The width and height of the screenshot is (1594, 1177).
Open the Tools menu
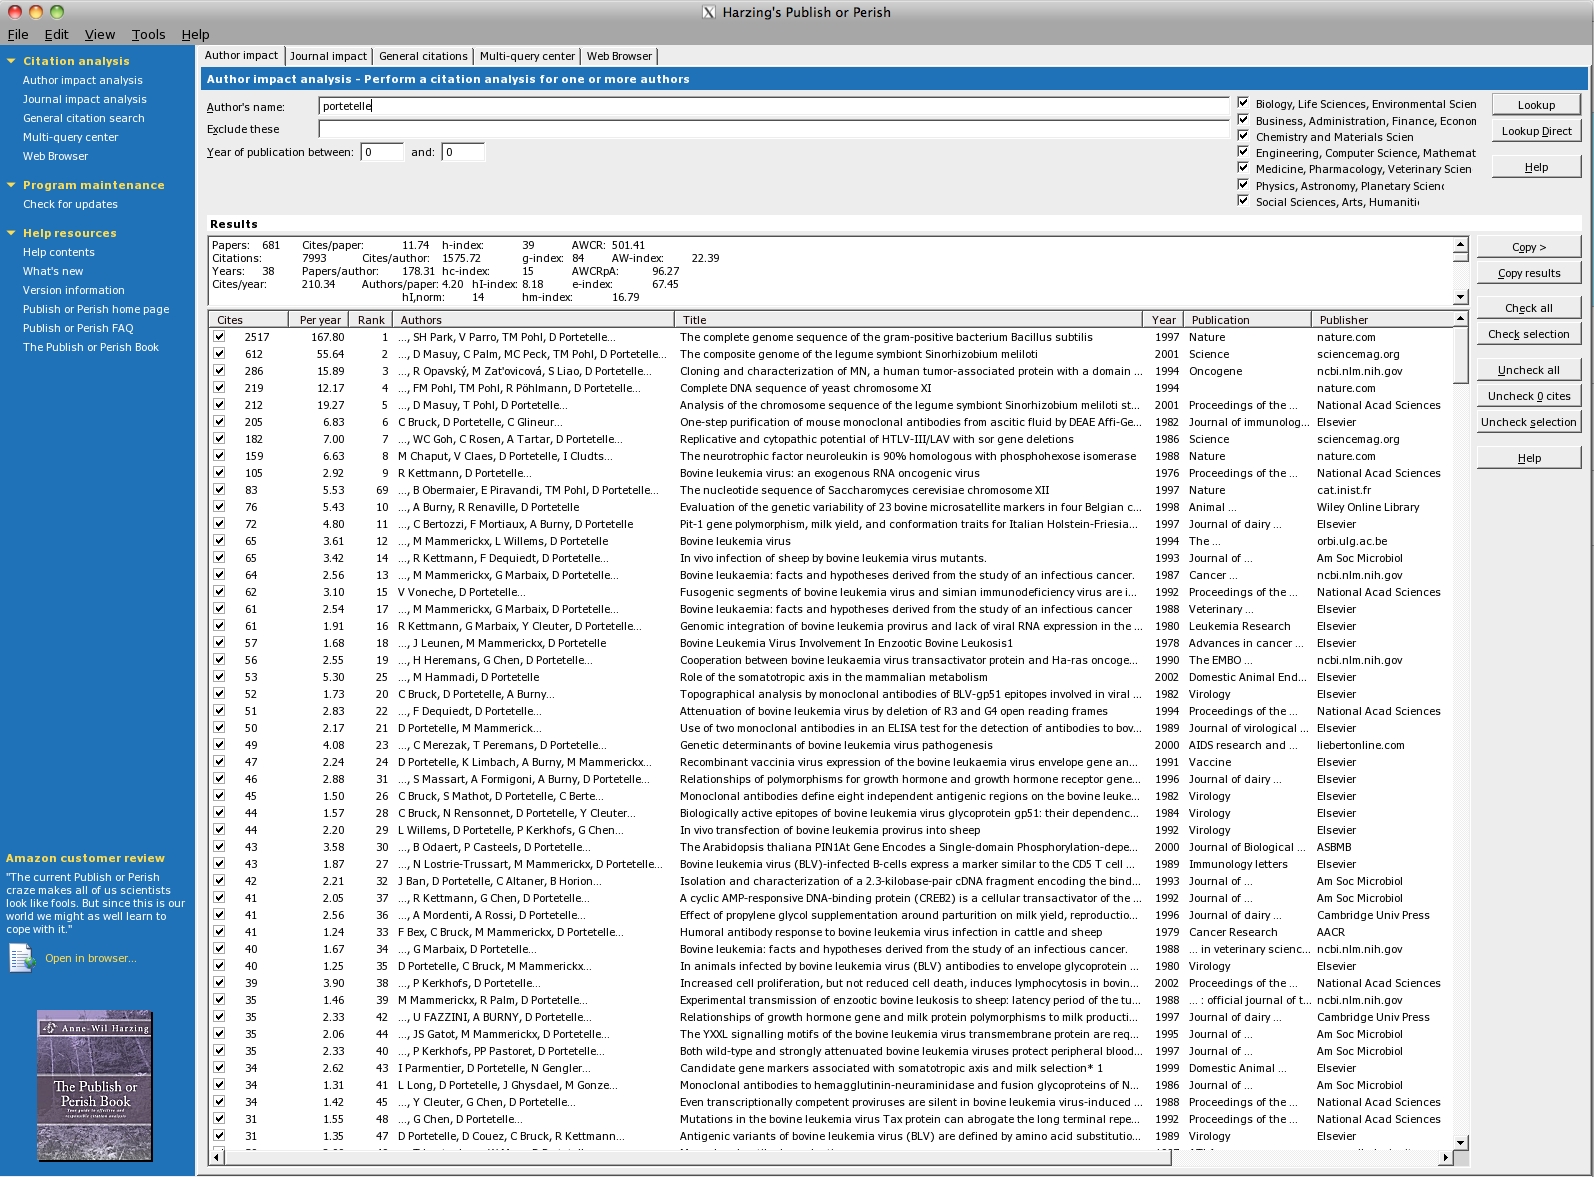pyautogui.click(x=148, y=34)
